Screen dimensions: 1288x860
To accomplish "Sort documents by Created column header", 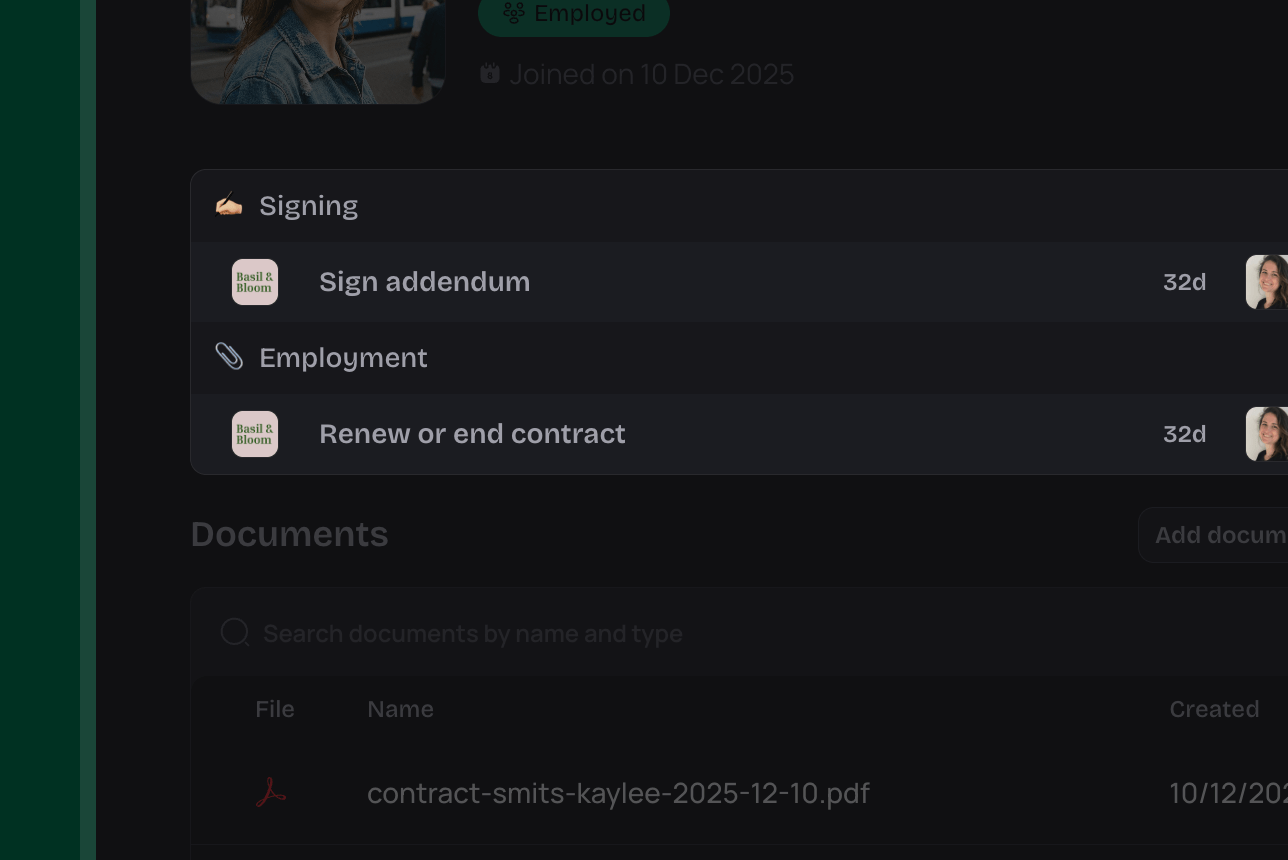I will pos(1214,709).
